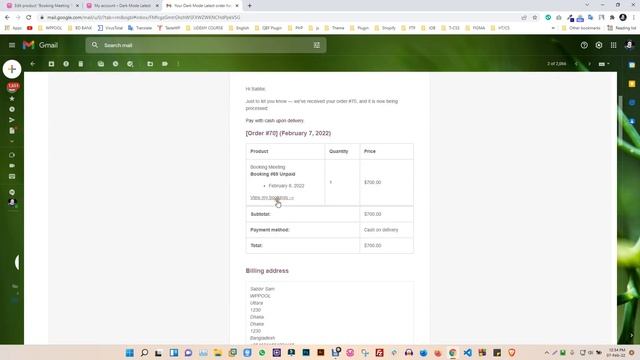This screenshot has width=640, height=360.
Task: Archive this email
Action: click(x=51, y=64)
